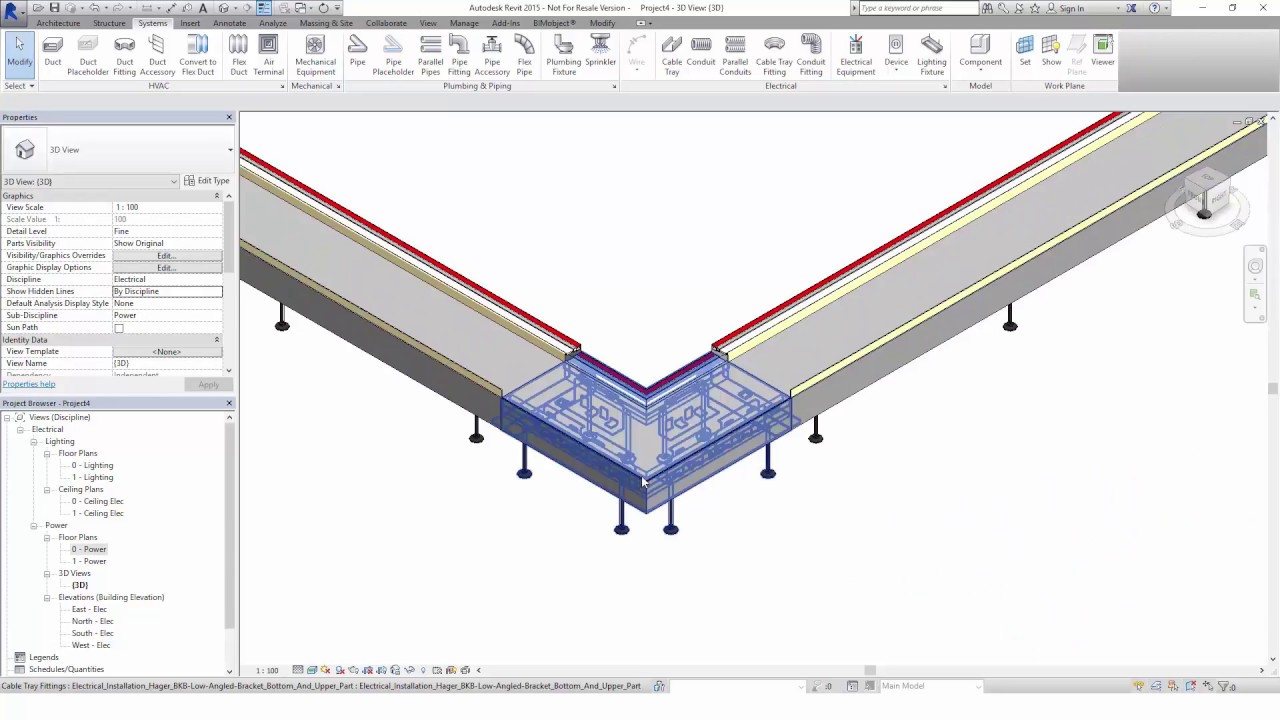This screenshot has width=1280, height=720.
Task: Open the BIMobject ribbon tab
Action: (554, 23)
